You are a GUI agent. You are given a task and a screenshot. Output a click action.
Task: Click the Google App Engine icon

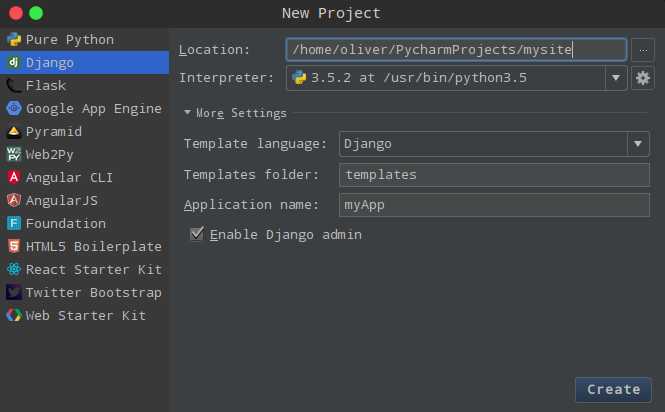pos(14,108)
